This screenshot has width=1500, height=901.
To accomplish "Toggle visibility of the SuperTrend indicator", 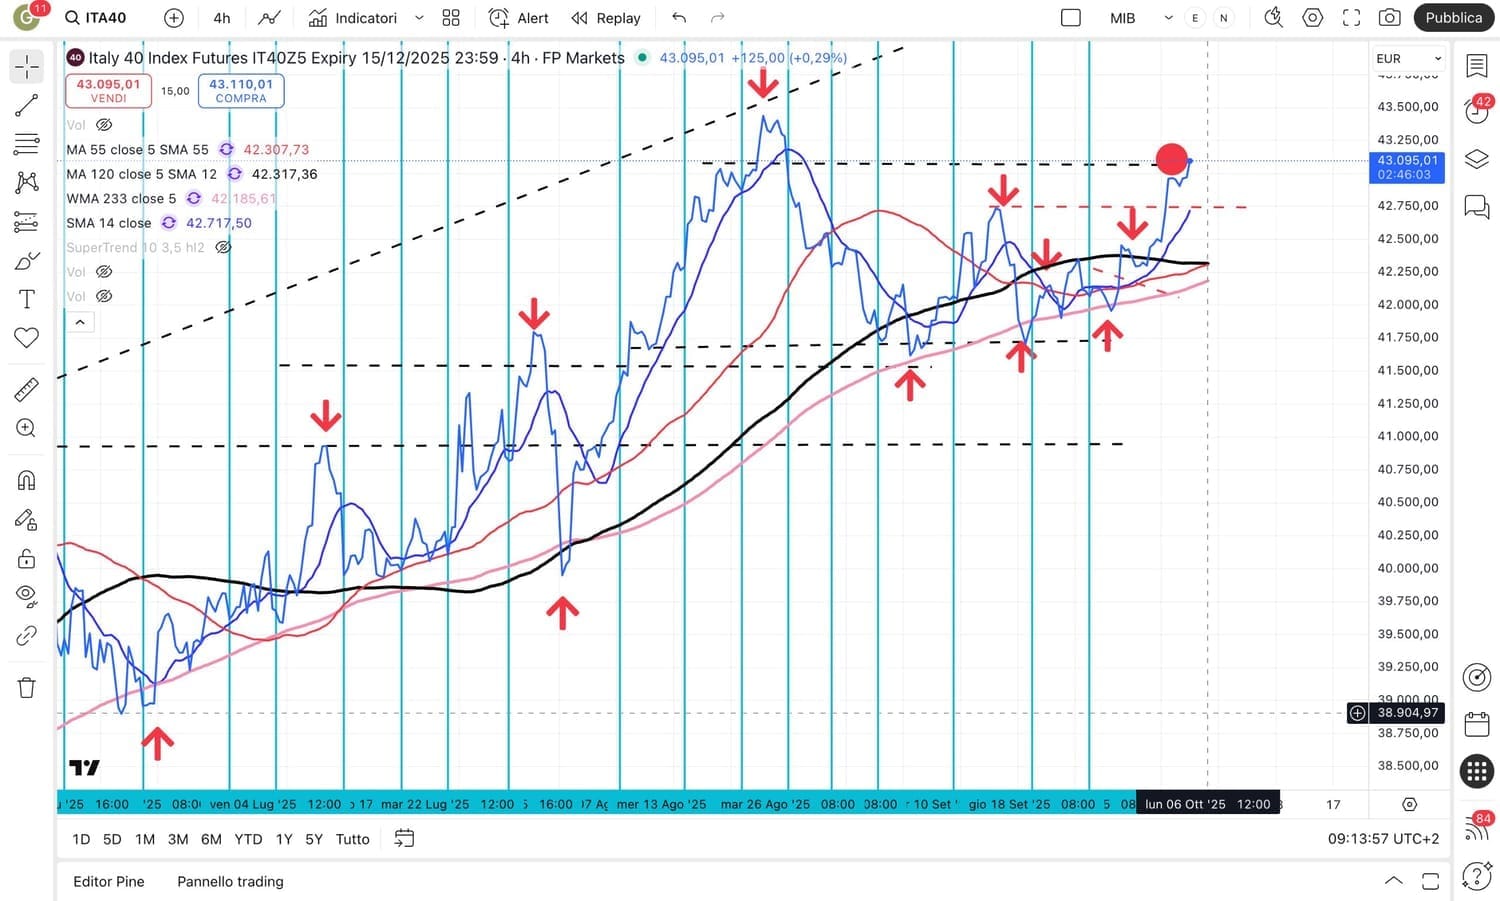I will pos(223,247).
